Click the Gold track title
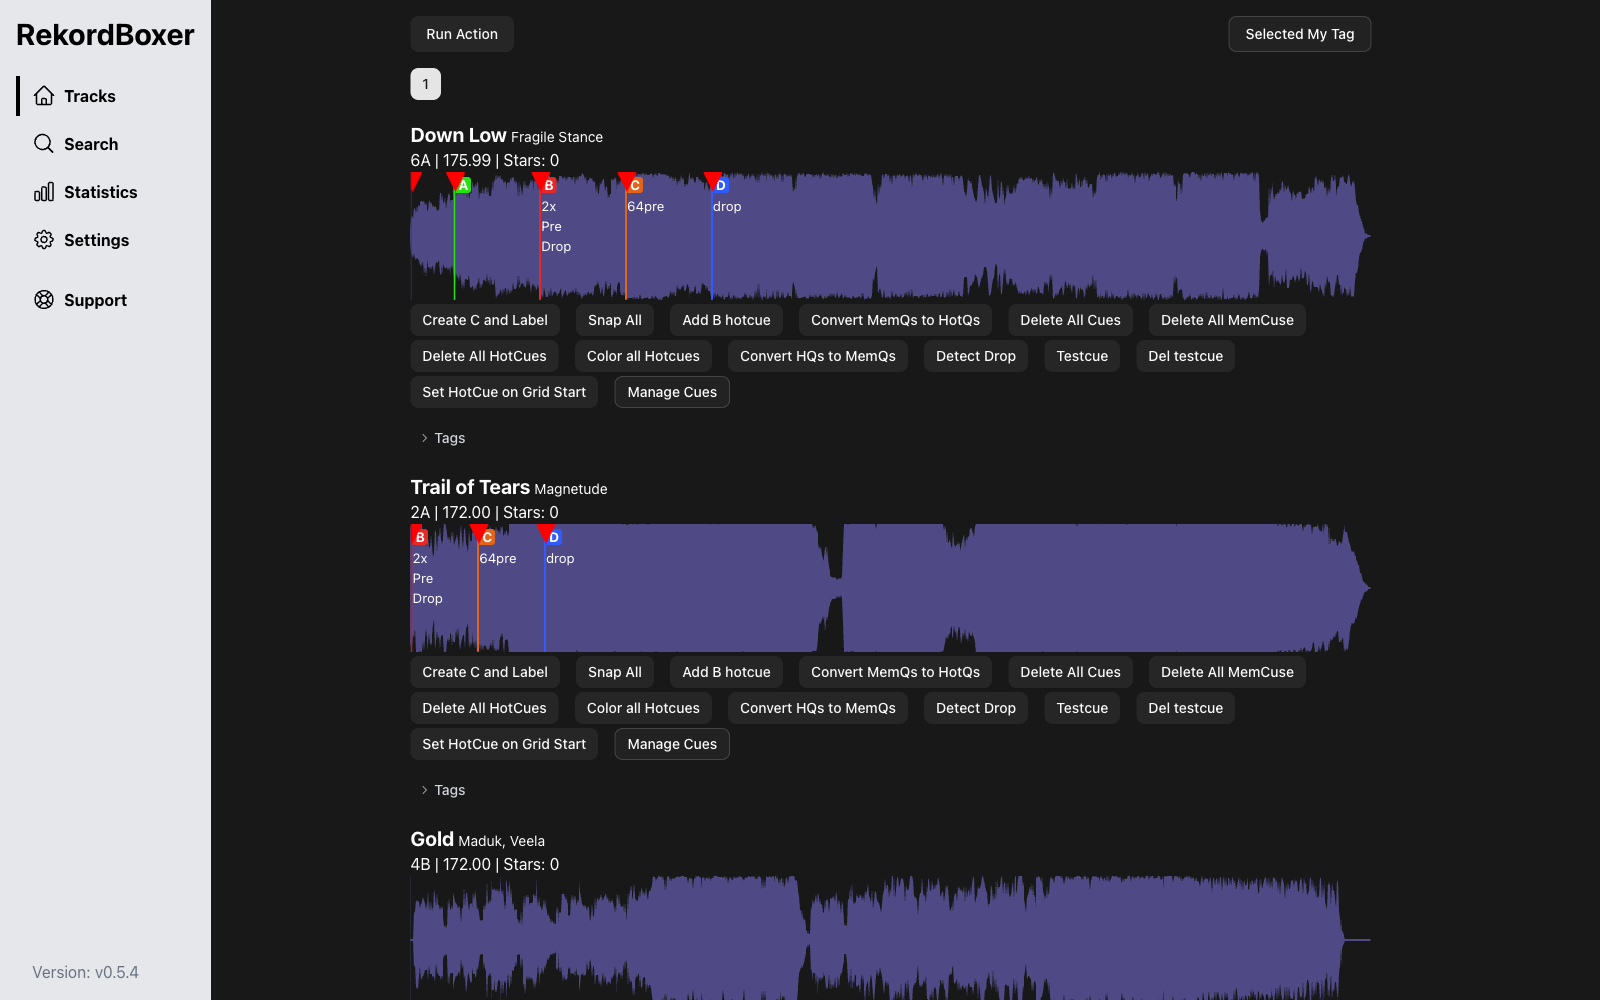This screenshot has height=1000, width=1600. click(432, 839)
